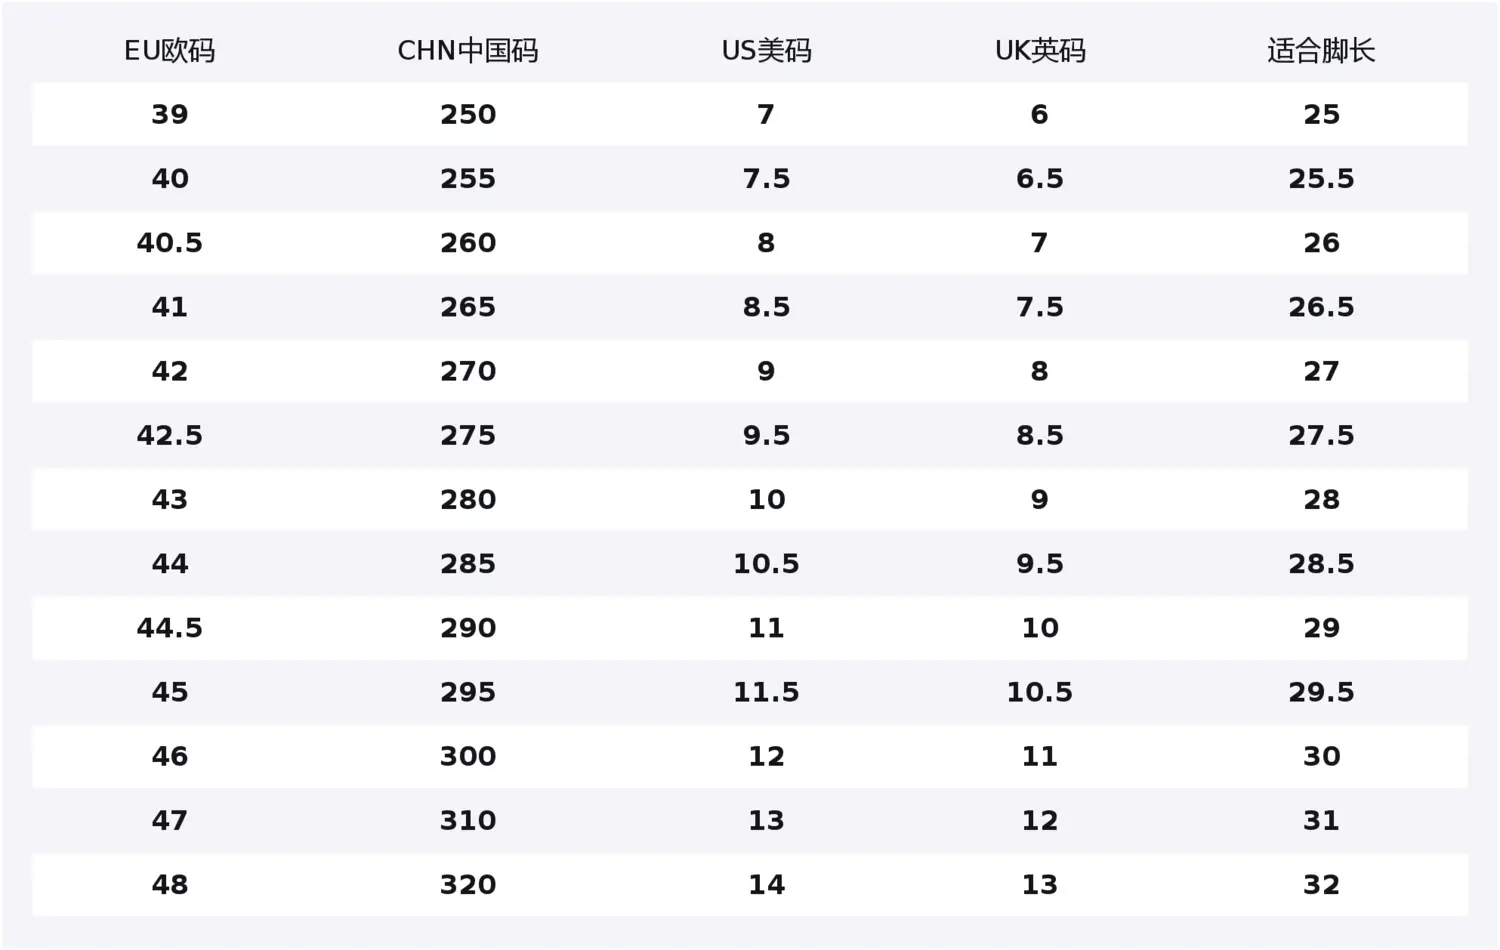Select EU size 40.5 cell

tap(169, 243)
